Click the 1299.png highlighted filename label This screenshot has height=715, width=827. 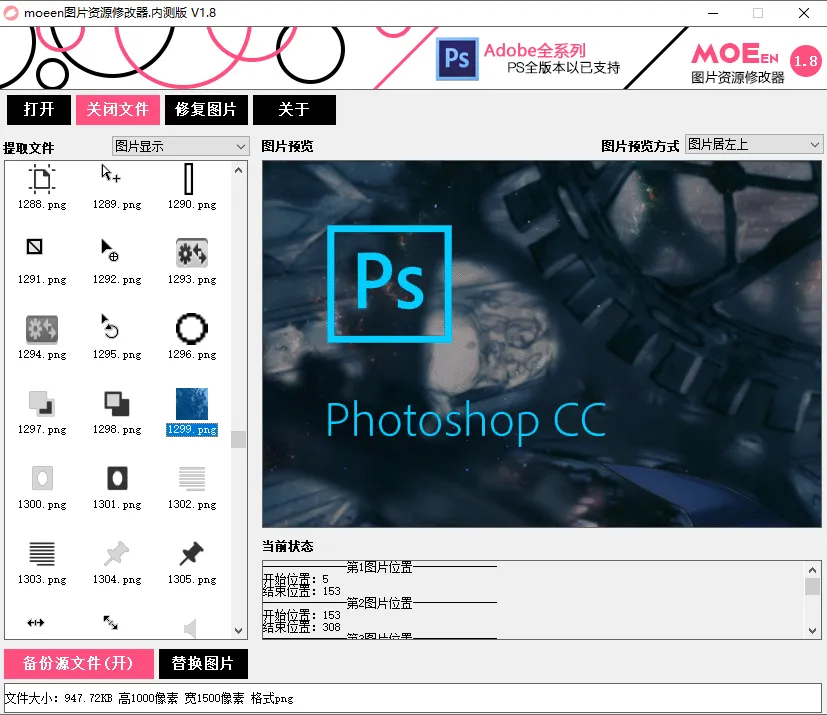coord(192,430)
